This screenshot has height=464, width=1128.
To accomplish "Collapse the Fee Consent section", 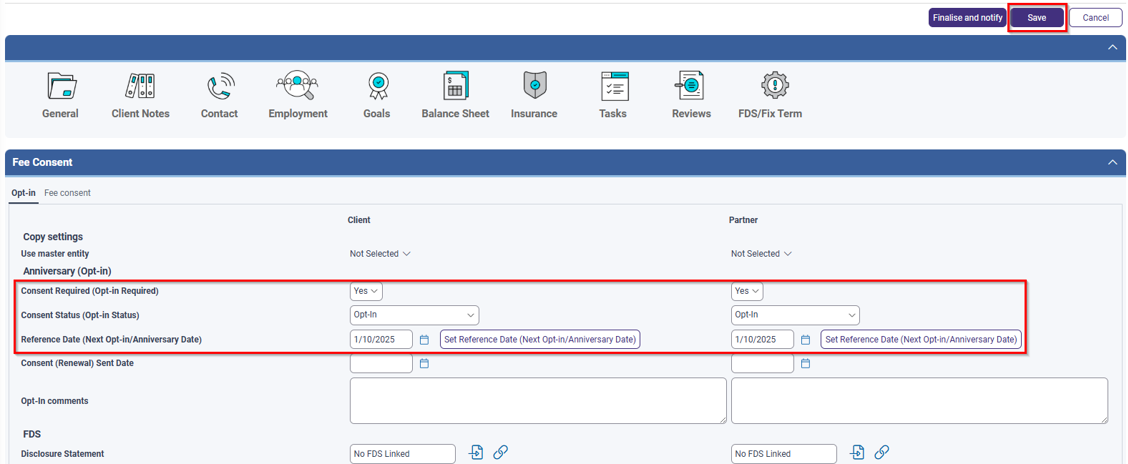I will (x=1112, y=162).
